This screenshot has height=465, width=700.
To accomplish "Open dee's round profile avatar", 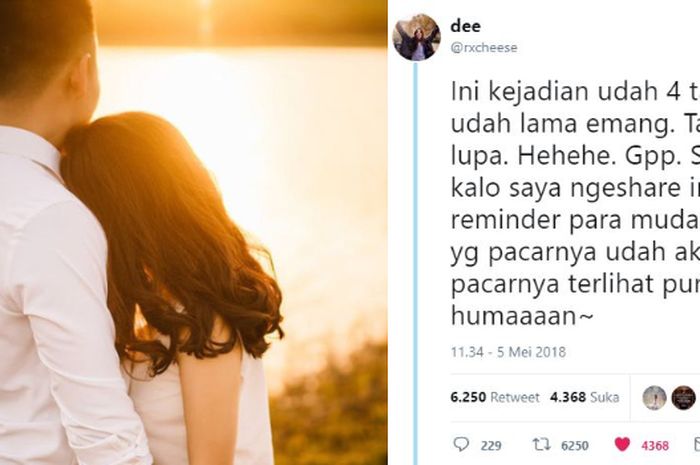I will (417, 37).
